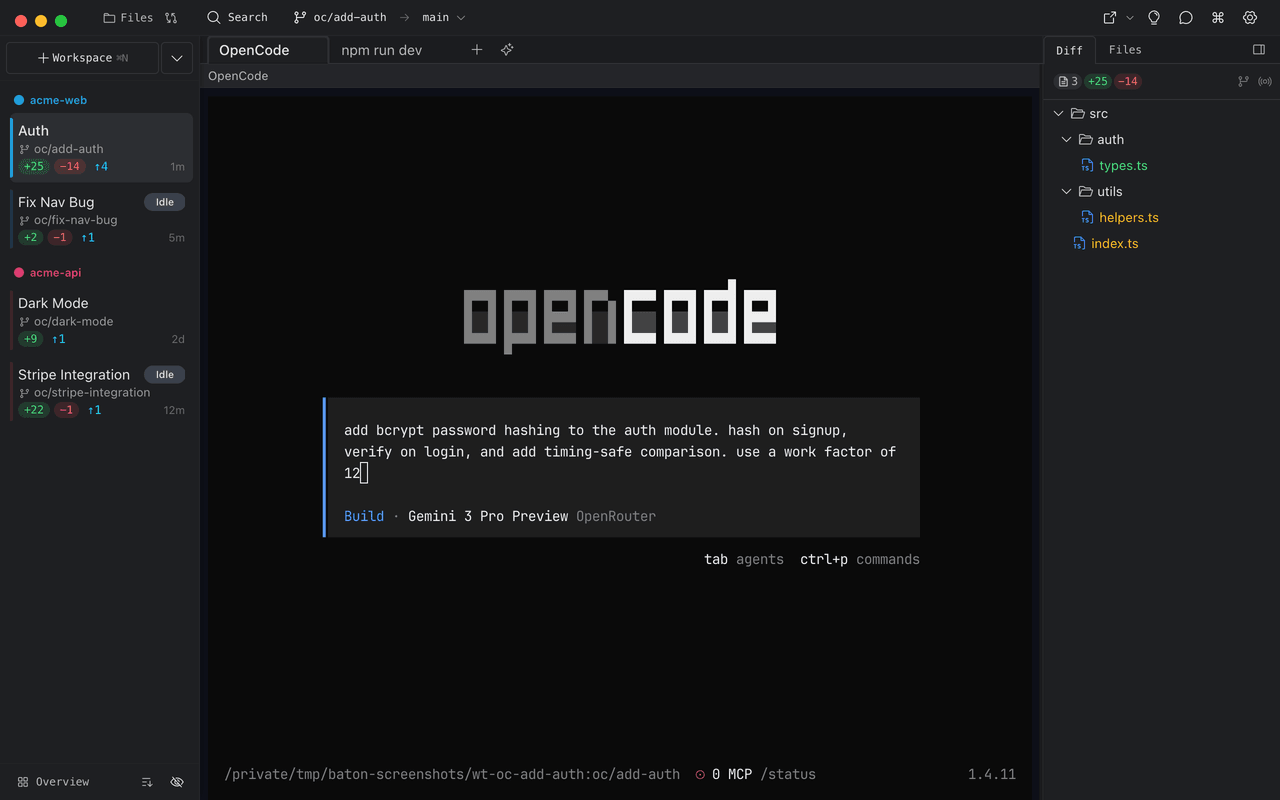This screenshot has height=800, width=1280.
Task: Click the open-externally icon in top bar
Action: coord(1110,18)
